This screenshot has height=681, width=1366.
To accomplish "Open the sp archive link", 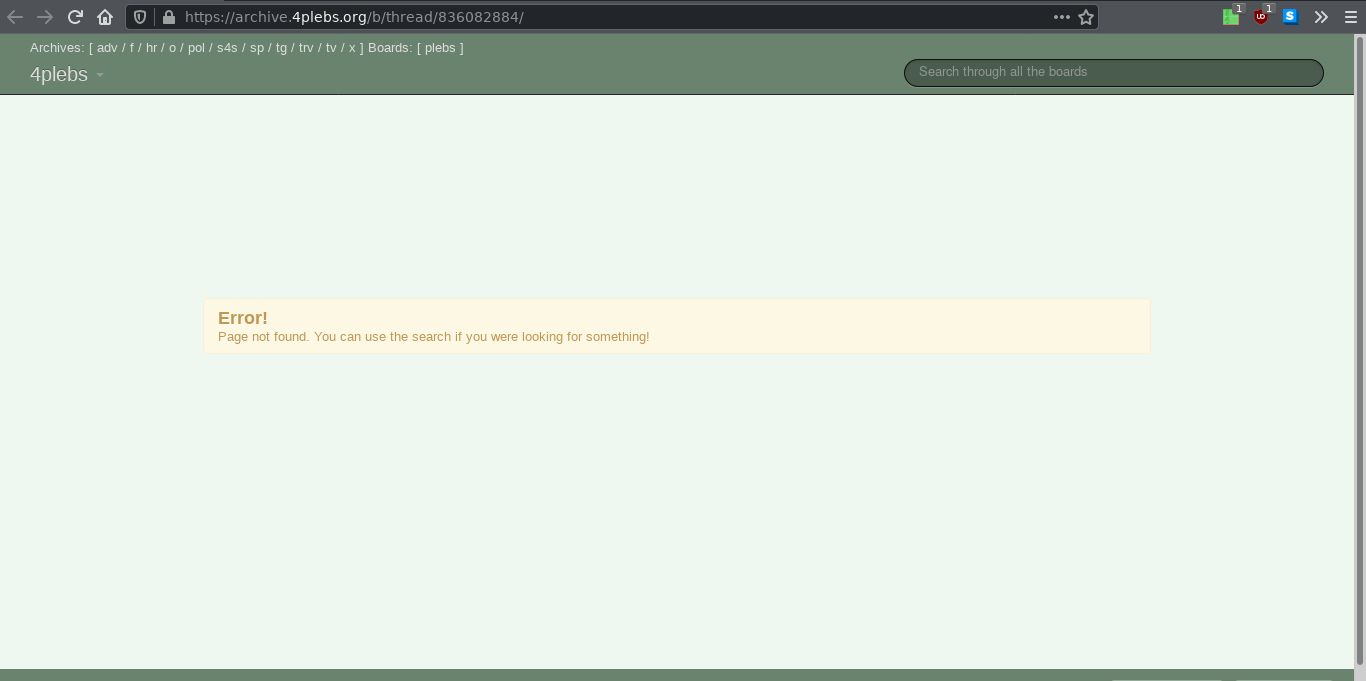I will tap(257, 48).
